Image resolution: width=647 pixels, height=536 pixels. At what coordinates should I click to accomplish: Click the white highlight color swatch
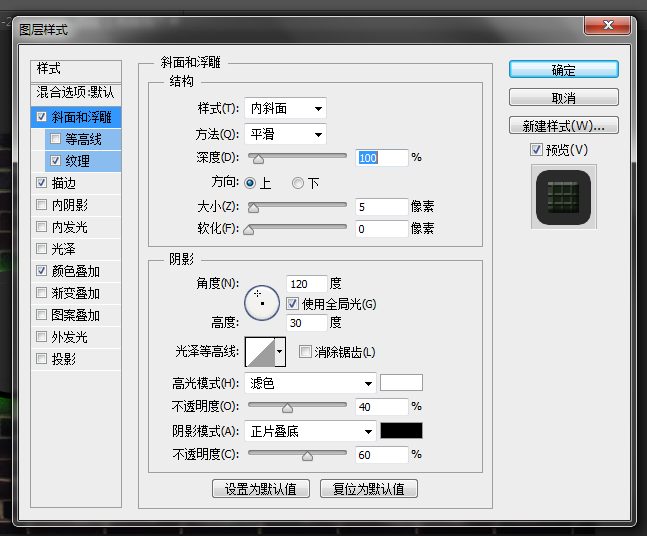click(401, 382)
